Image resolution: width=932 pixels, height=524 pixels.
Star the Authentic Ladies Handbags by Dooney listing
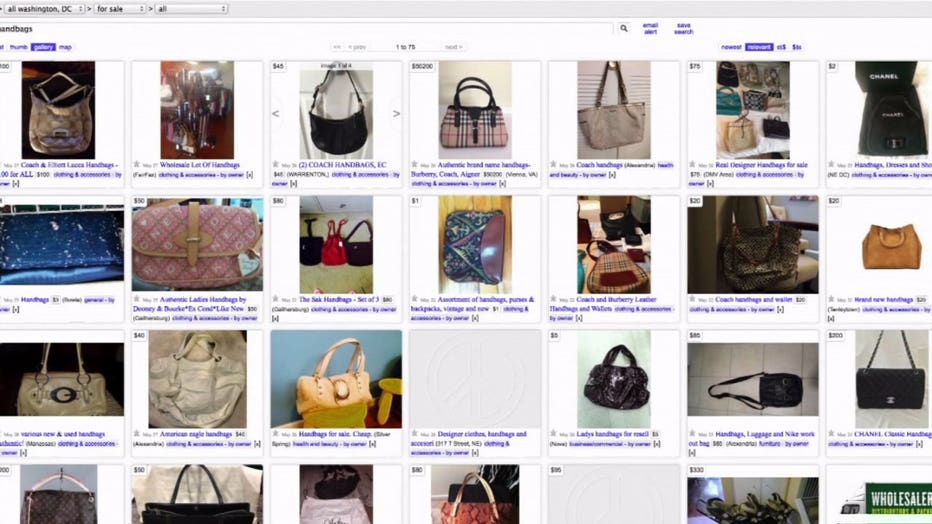(x=137, y=299)
